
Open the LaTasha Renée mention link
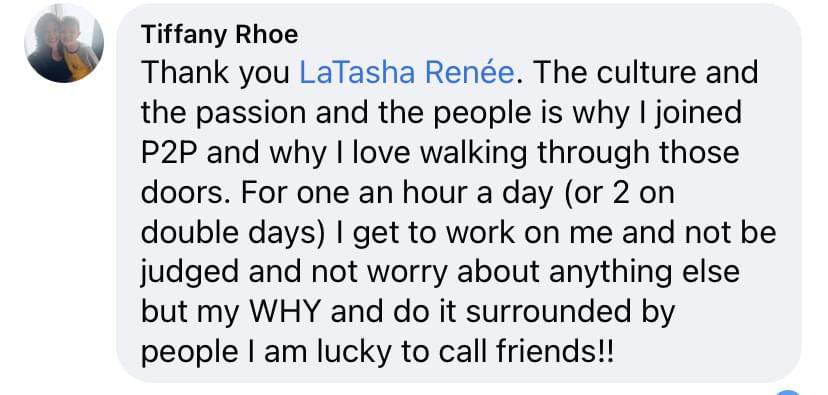(407, 73)
